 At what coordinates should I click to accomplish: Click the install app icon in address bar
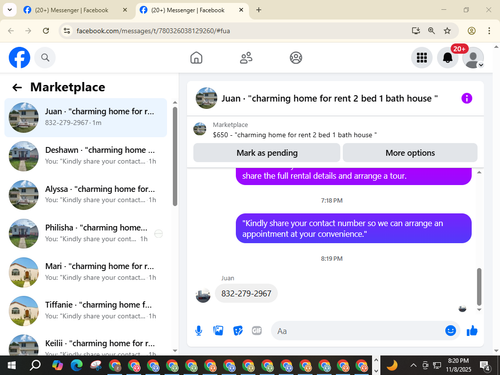pos(415,31)
